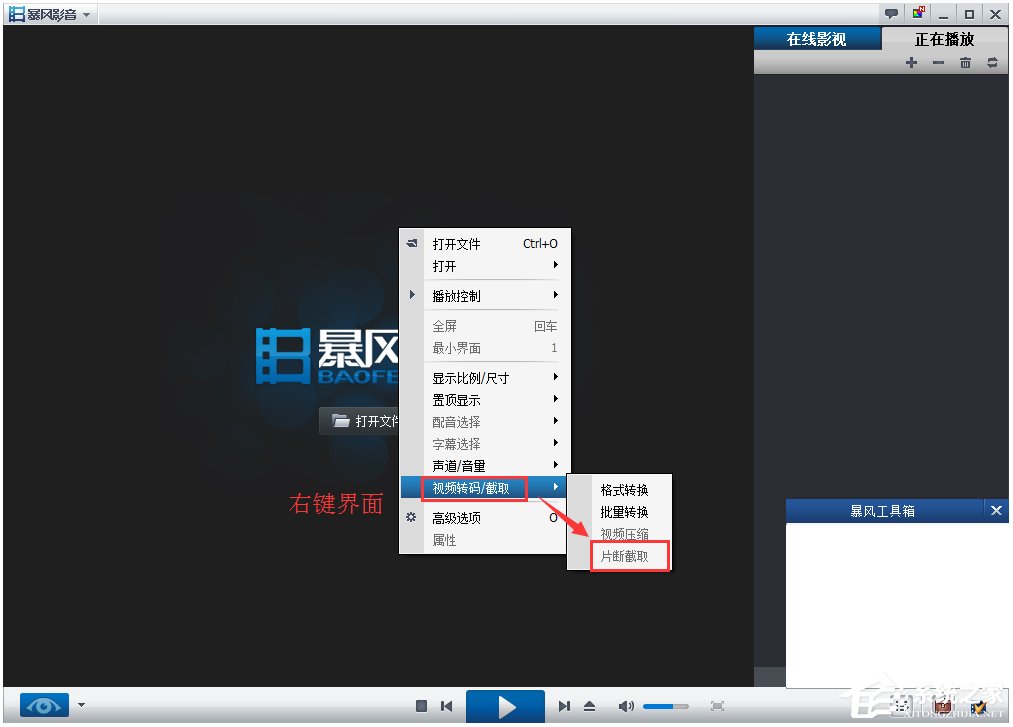Select 最小界面 in the context menu
This screenshot has height=727, width=1013.
pos(485,348)
